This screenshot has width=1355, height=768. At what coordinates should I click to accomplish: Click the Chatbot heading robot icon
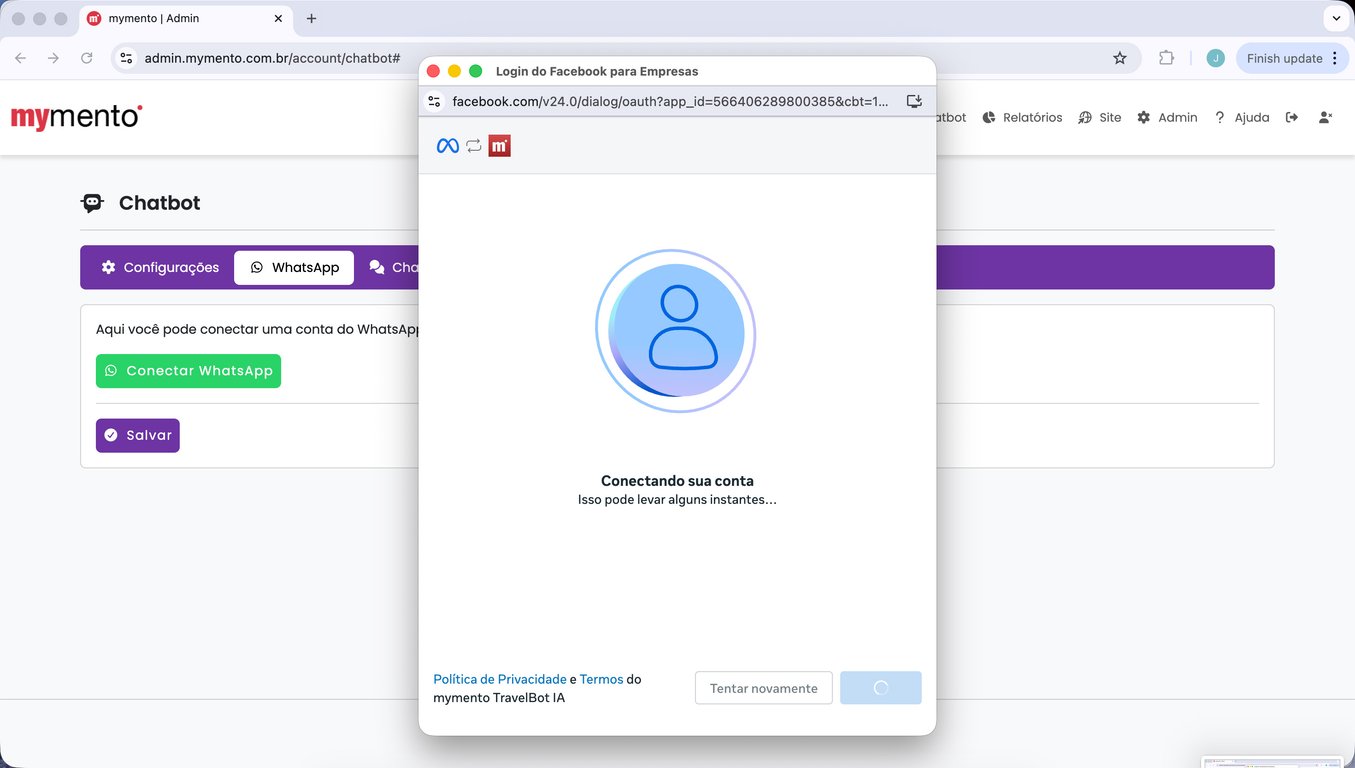pyautogui.click(x=92, y=203)
